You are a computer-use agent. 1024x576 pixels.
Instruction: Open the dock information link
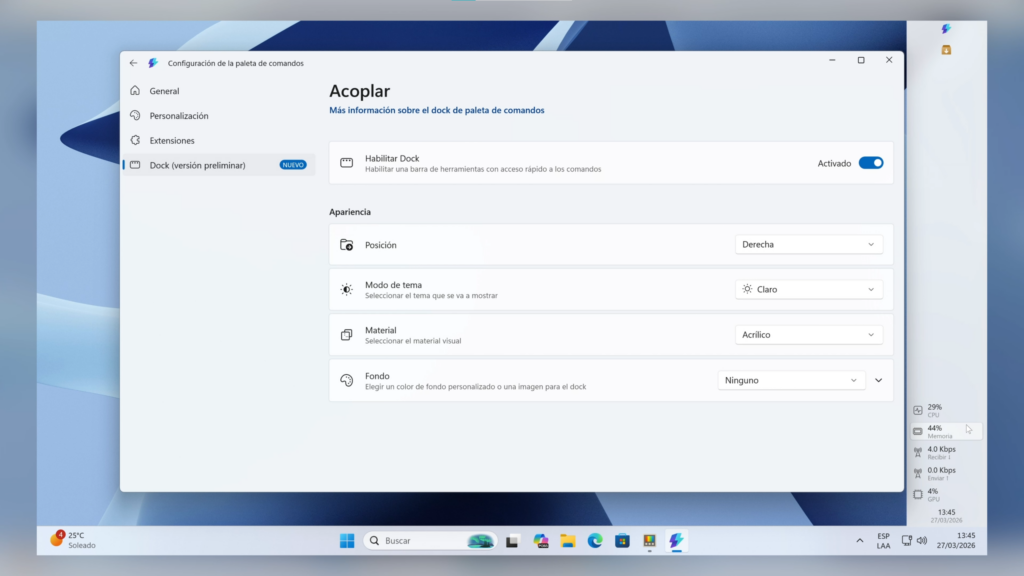434,110
